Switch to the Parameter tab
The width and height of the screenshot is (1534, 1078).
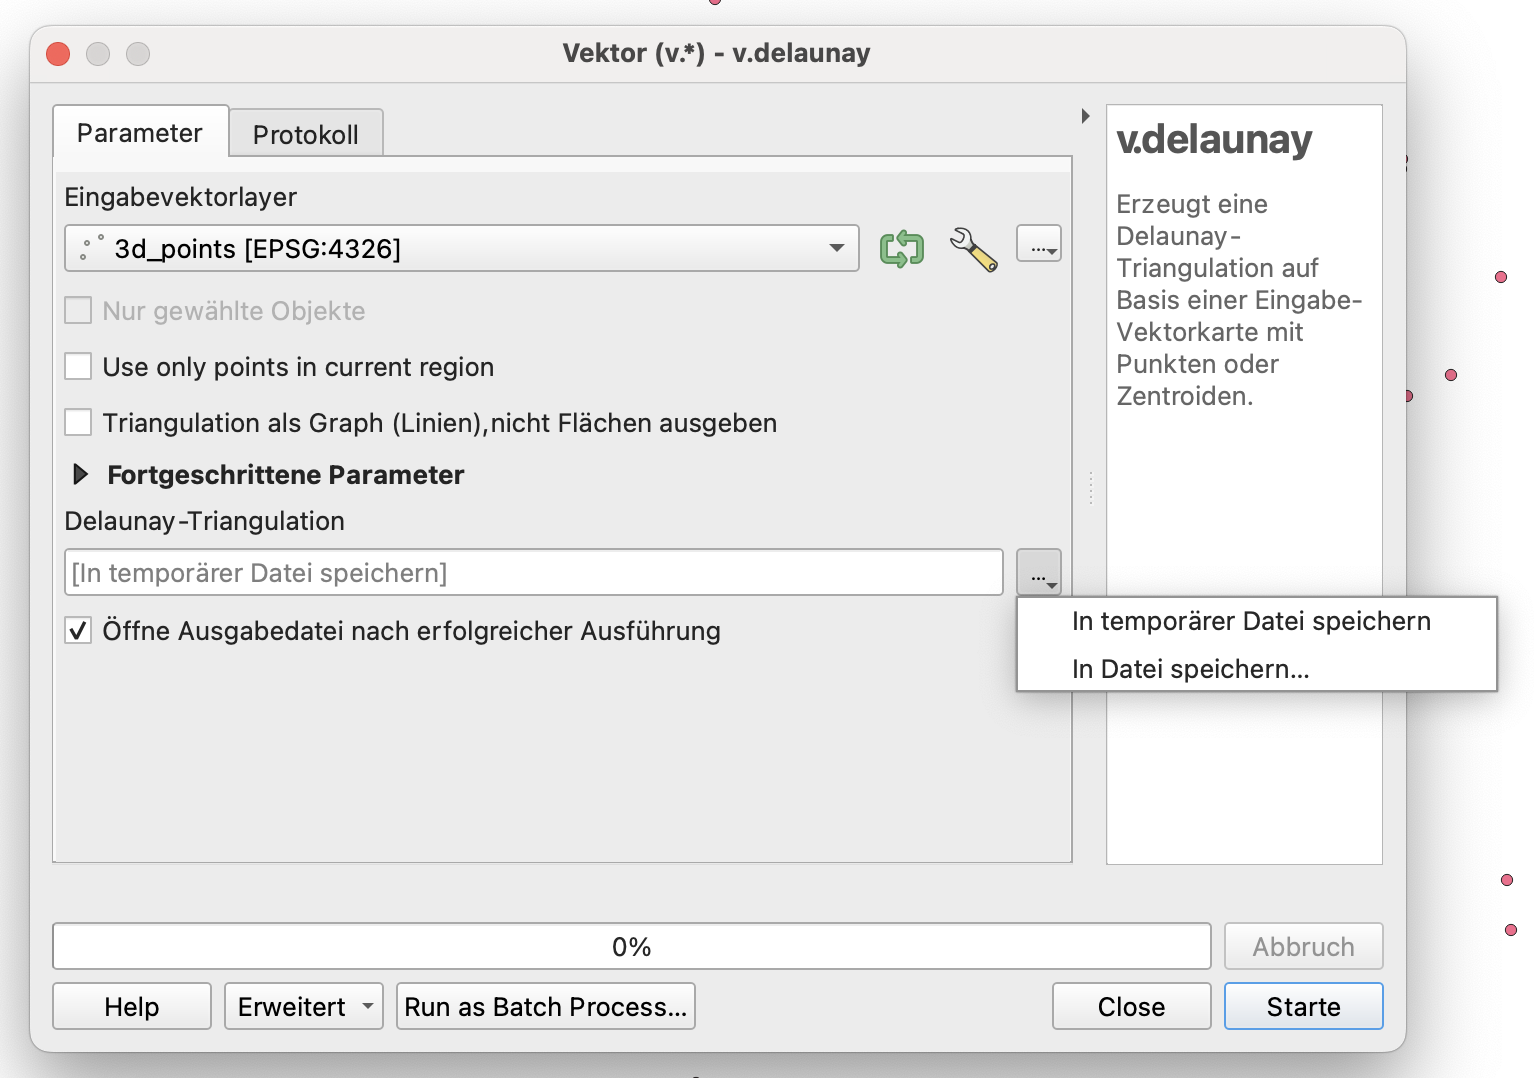click(x=140, y=133)
